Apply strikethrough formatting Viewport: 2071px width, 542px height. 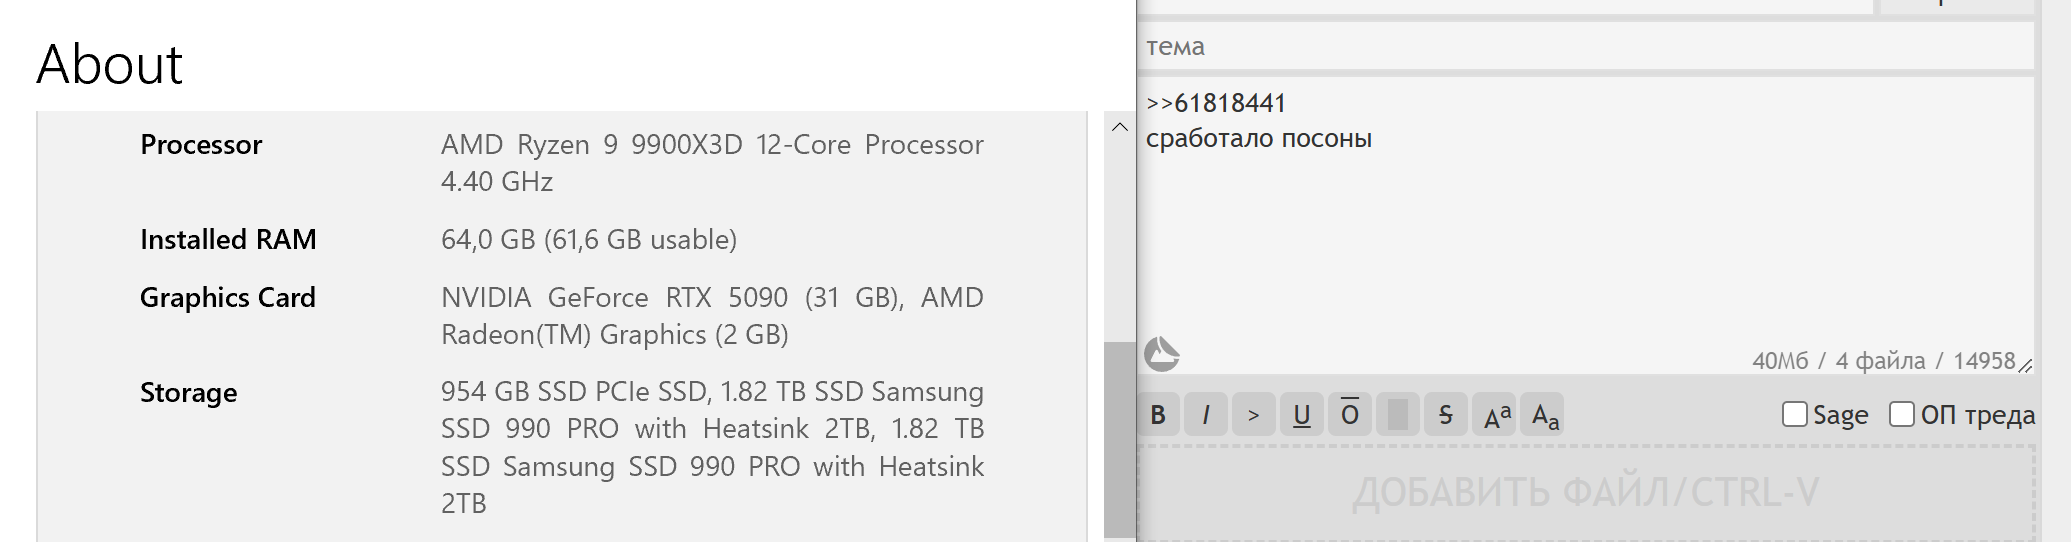[1446, 415]
